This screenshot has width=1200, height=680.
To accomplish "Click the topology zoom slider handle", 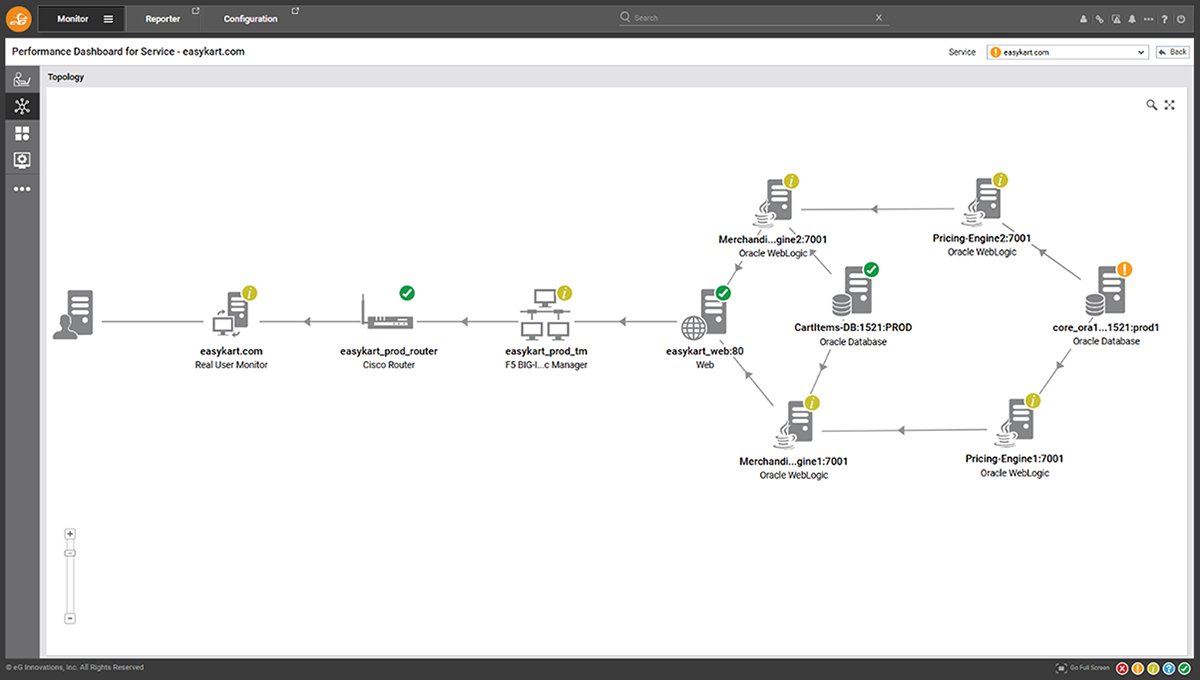I will click(x=70, y=553).
